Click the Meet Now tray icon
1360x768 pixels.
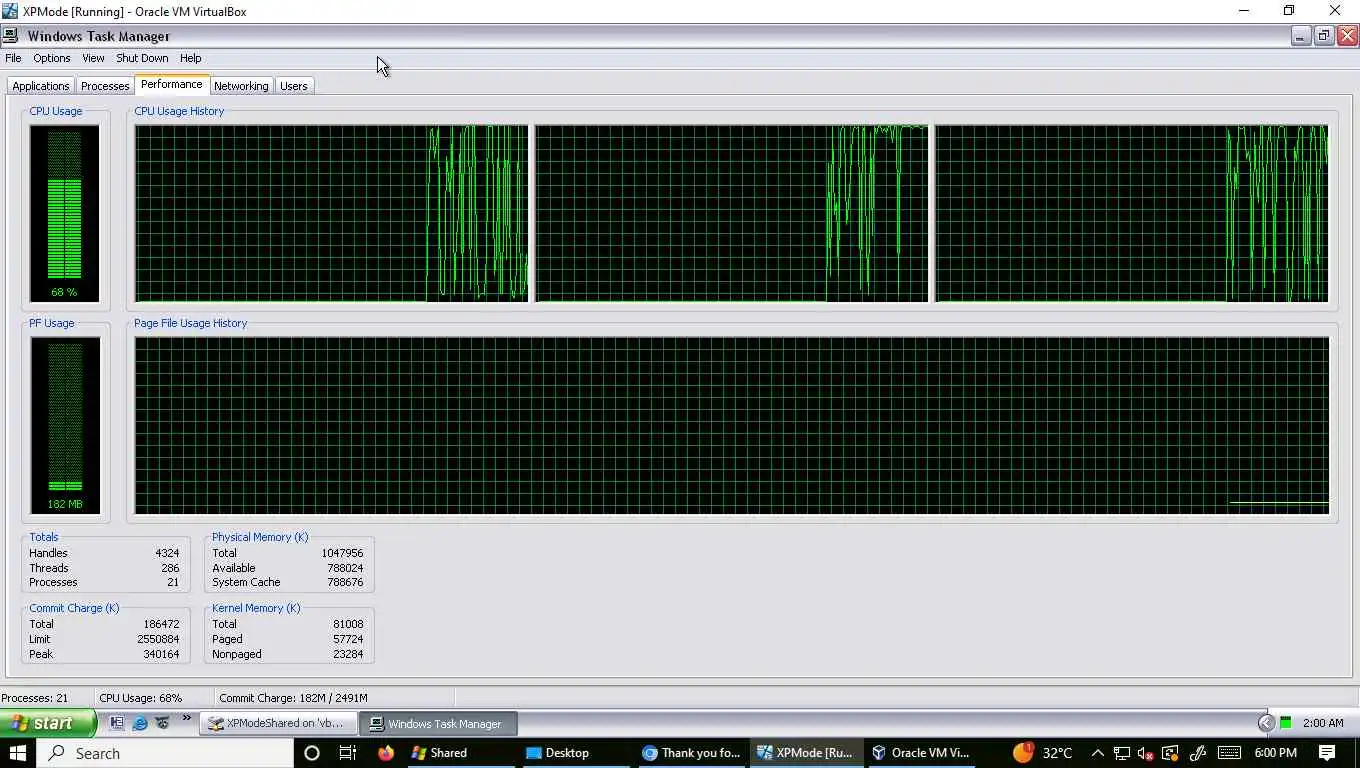point(1170,753)
